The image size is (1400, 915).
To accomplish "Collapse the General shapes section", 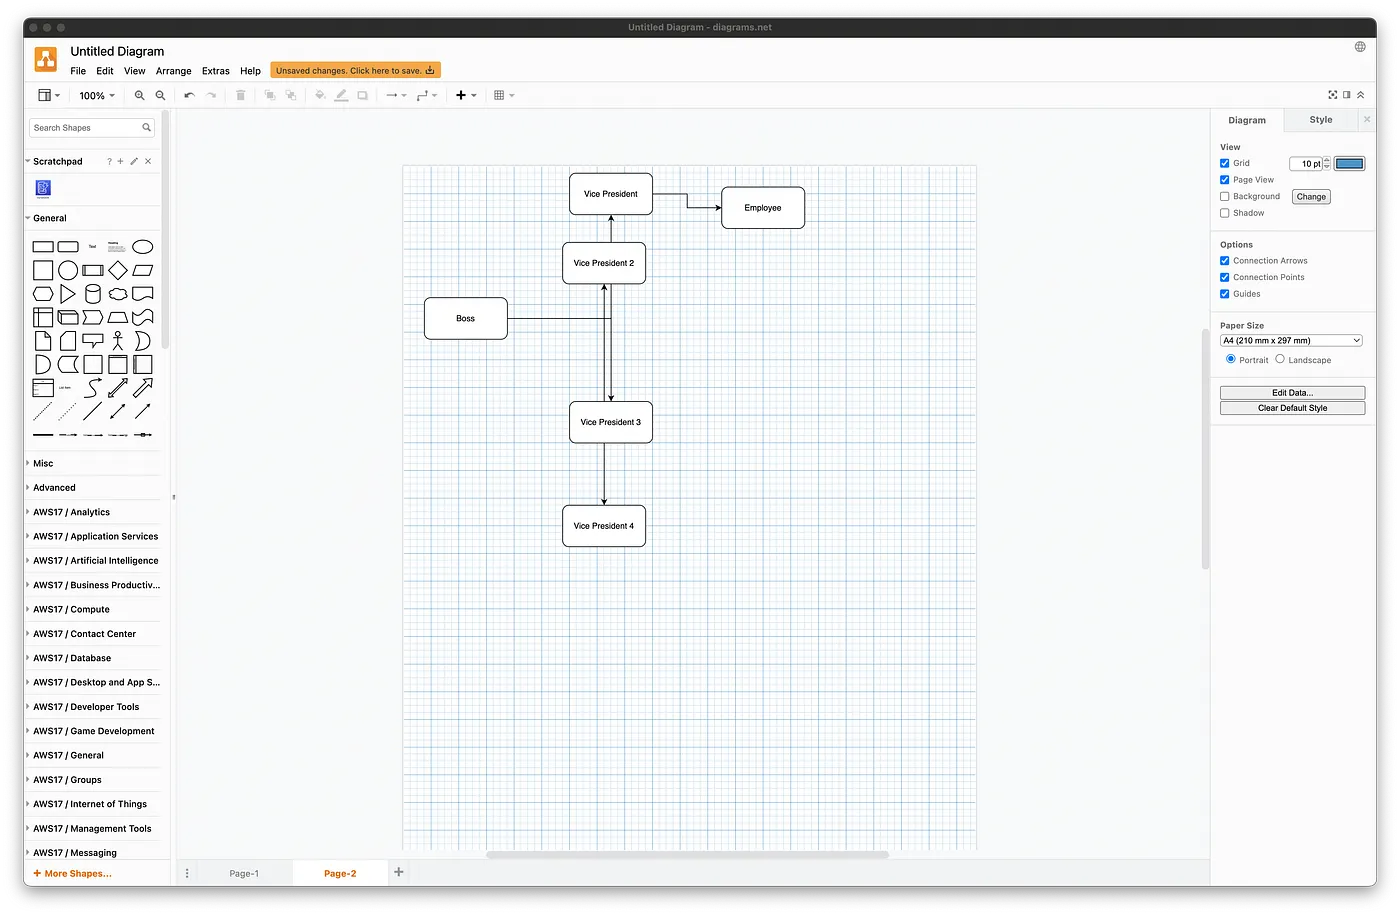I will pos(50,217).
